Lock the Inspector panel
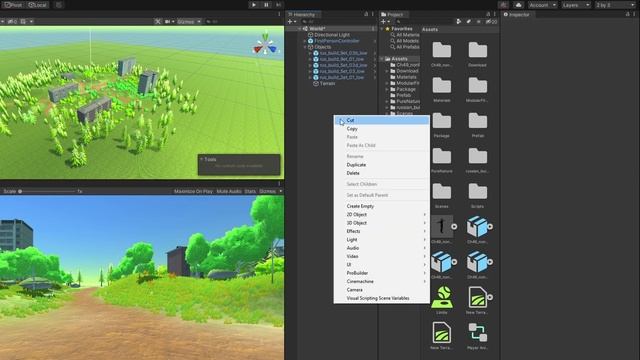The height and width of the screenshot is (360, 640). pyautogui.click(x=627, y=14)
